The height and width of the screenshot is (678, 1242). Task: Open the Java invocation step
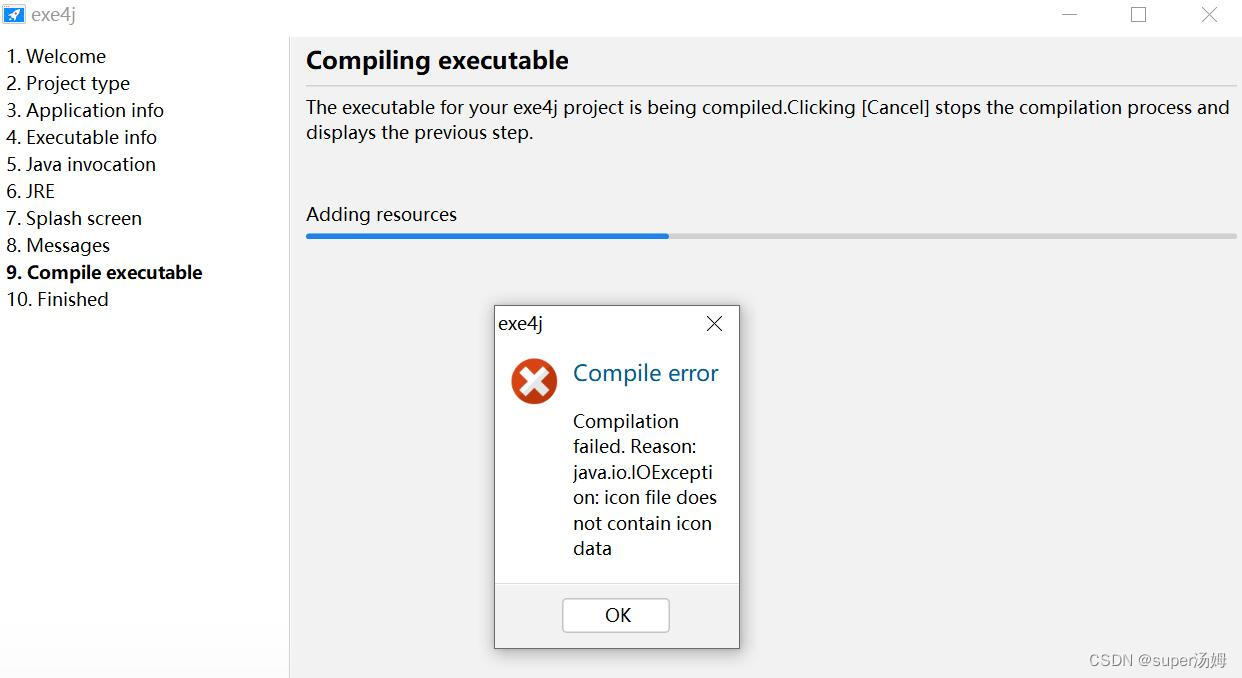point(80,164)
